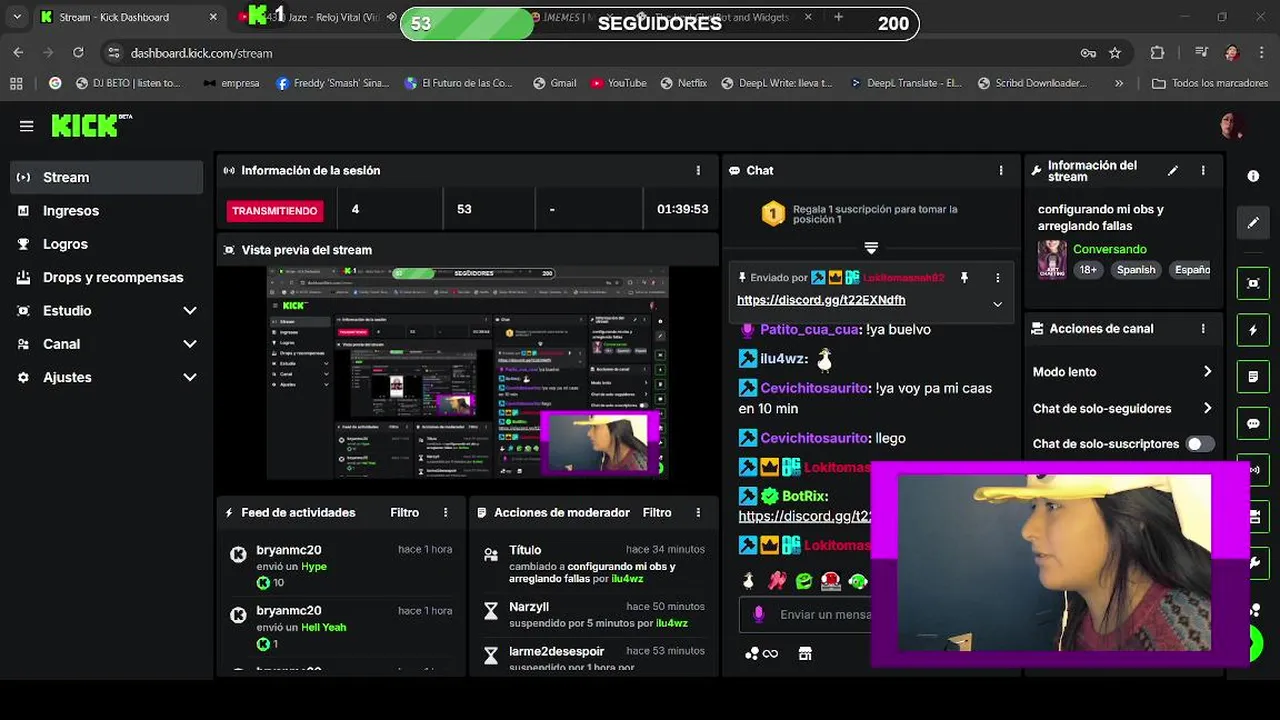The height and width of the screenshot is (720, 1280).
Task: Open Todos los marcadores folder
Action: [1209, 83]
